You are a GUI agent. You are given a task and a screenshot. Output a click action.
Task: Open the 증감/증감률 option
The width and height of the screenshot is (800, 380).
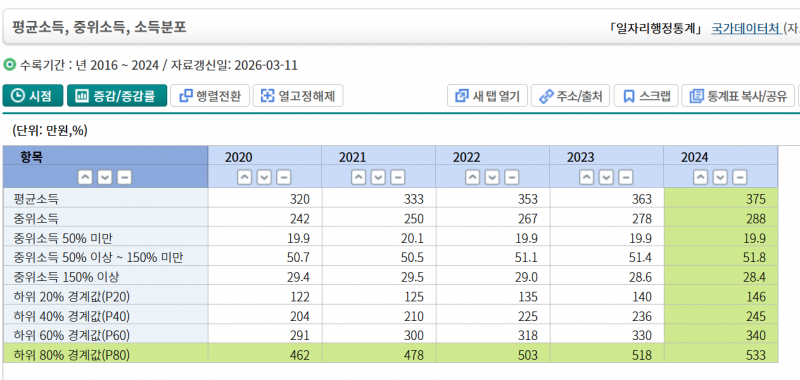tap(117, 96)
